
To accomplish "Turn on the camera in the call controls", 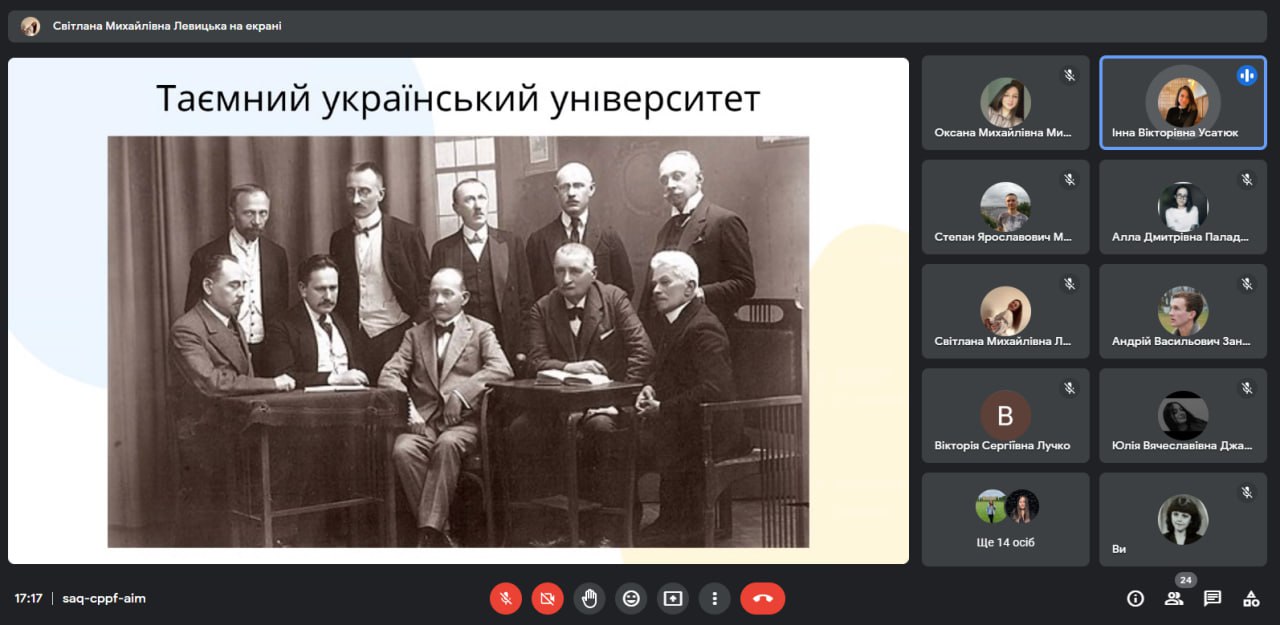I will [547, 598].
